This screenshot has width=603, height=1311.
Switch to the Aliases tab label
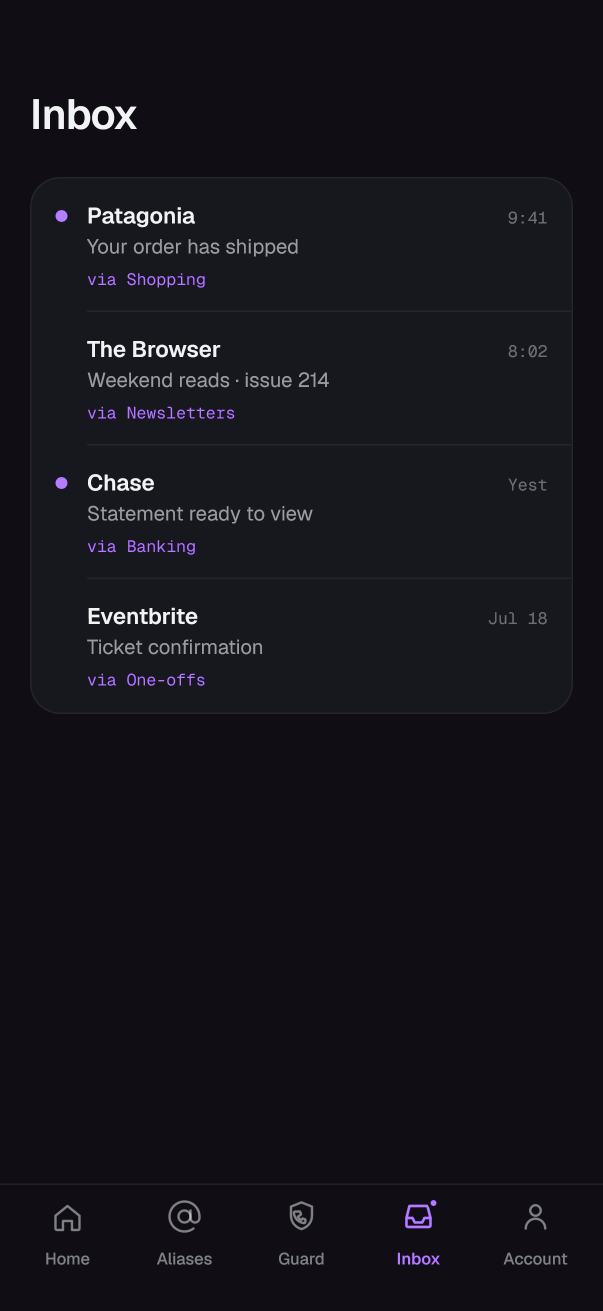coord(184,1259)
